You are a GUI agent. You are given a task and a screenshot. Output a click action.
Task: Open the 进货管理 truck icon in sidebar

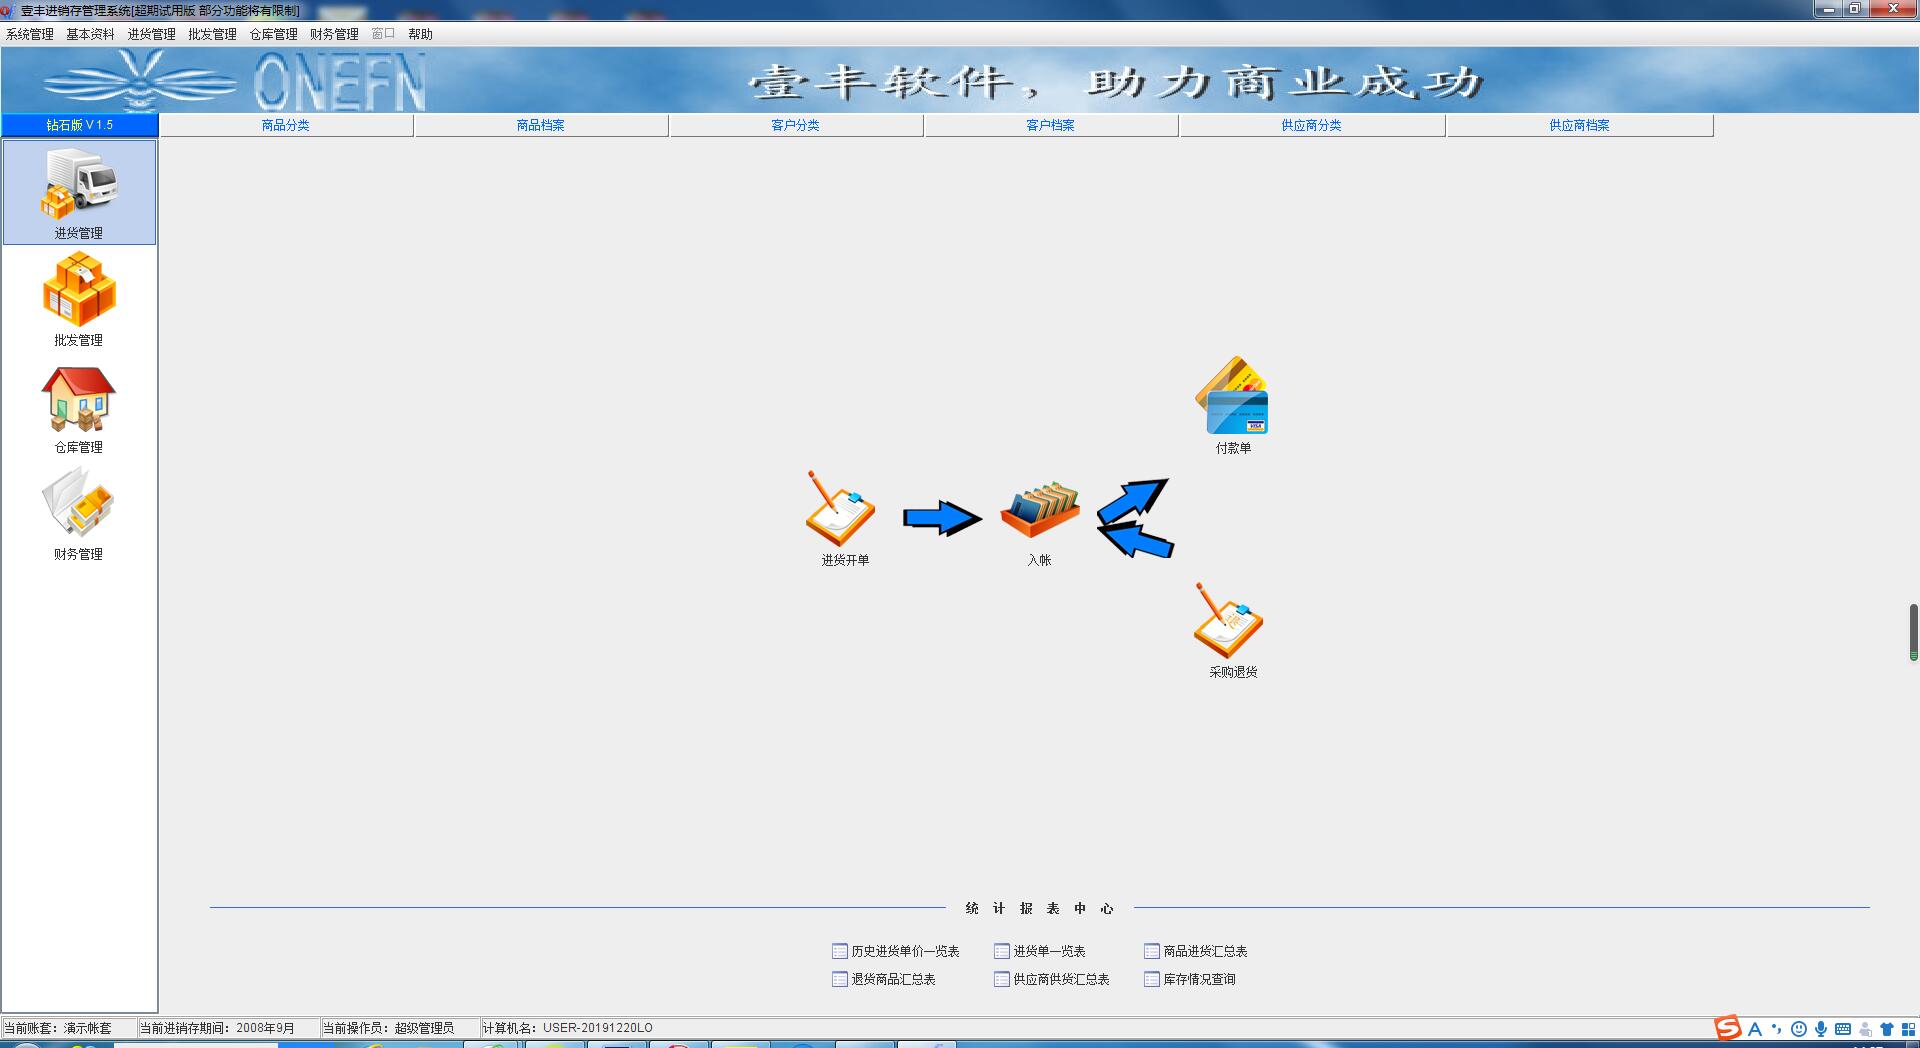(79, 192)
